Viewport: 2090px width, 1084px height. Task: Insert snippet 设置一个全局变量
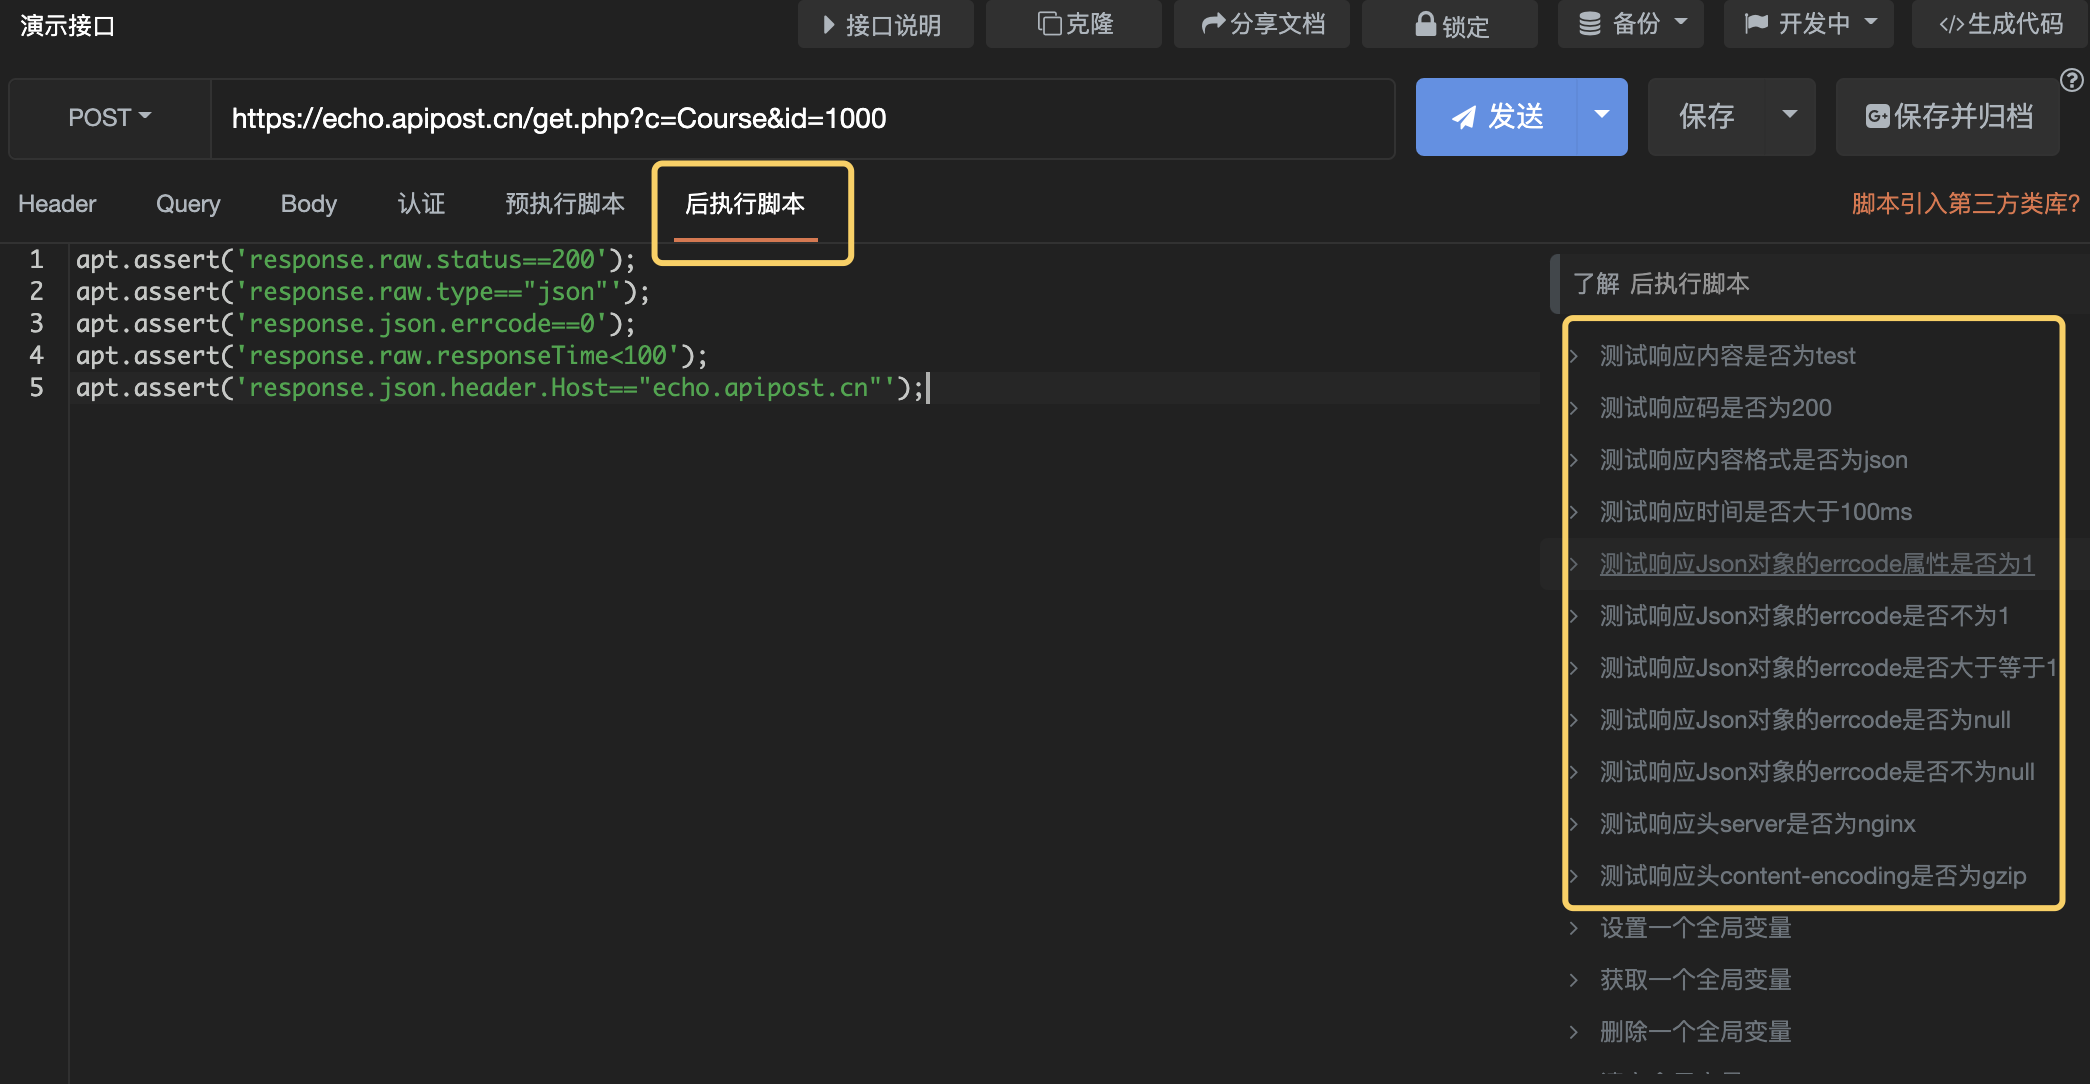pos(1695,928)
